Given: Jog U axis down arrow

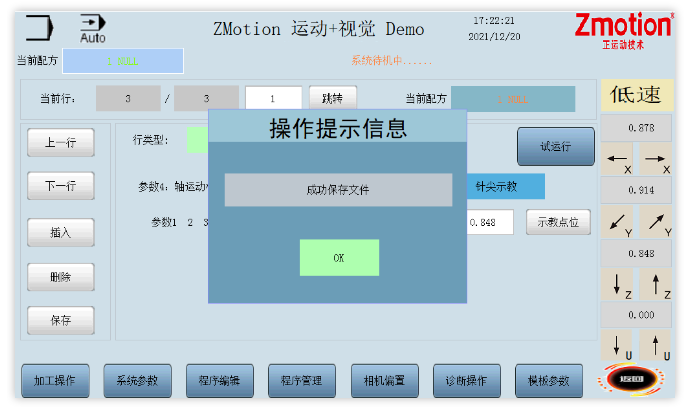Looking at the screenshot, I should click(617, 345).
